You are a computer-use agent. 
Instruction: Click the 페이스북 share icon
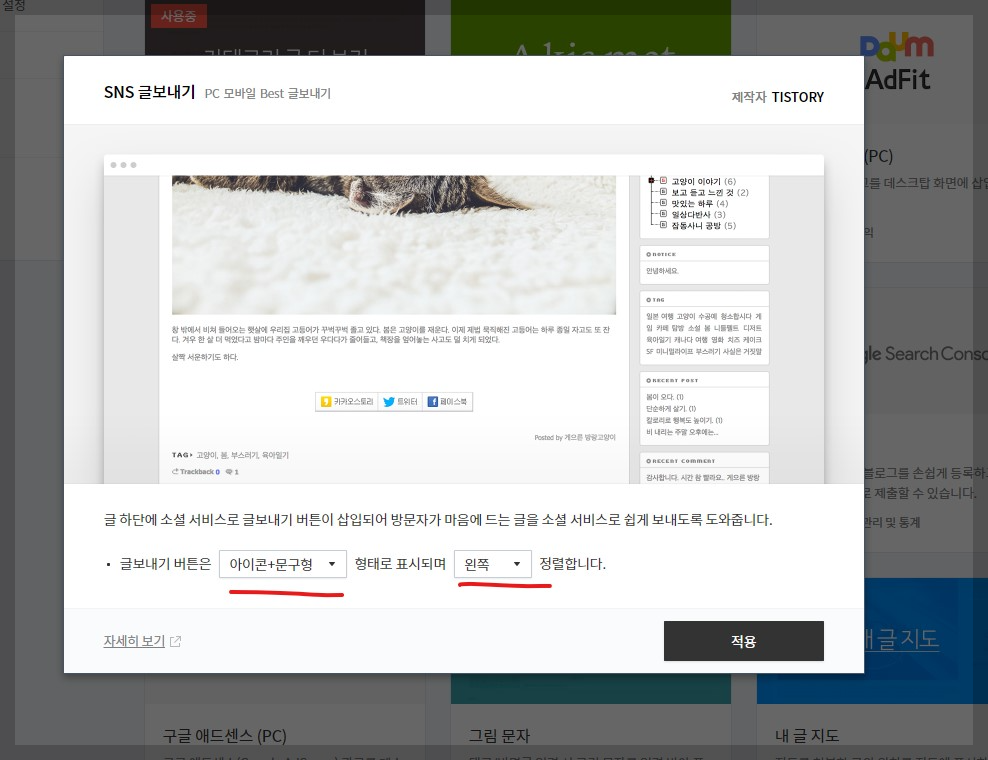click(433, 401)
